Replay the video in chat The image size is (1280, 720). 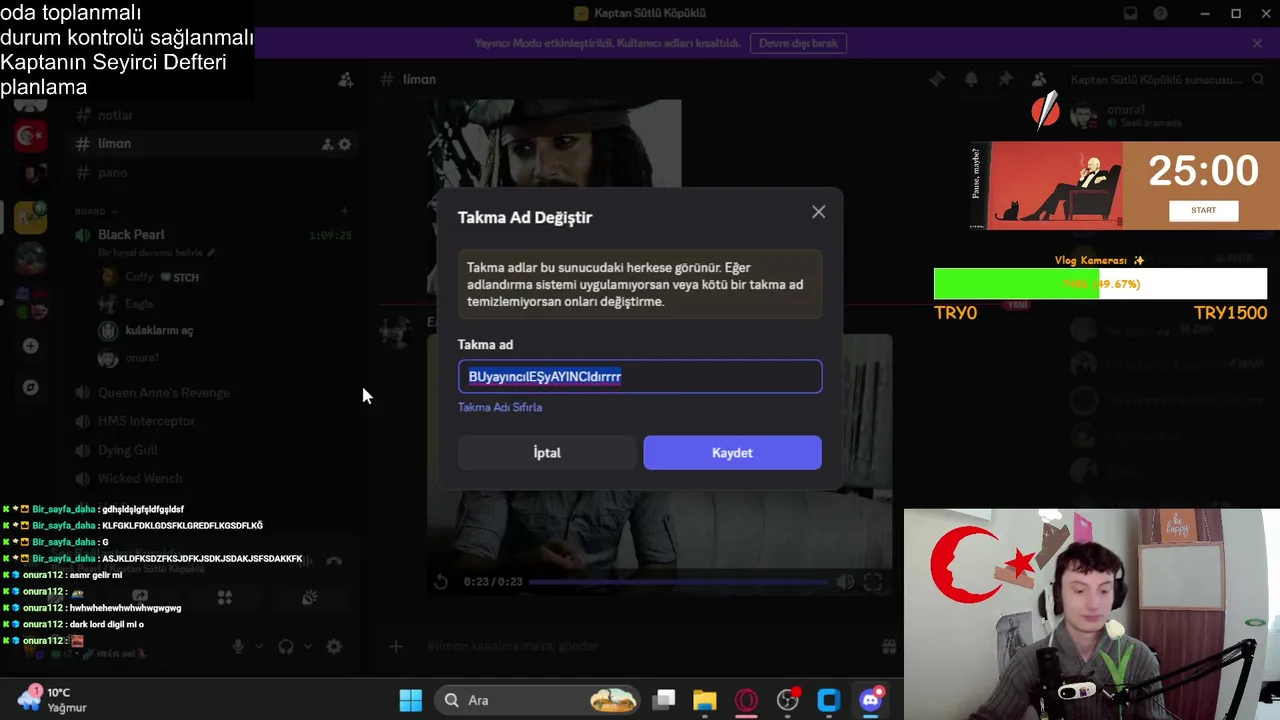(x=441, y=581)
